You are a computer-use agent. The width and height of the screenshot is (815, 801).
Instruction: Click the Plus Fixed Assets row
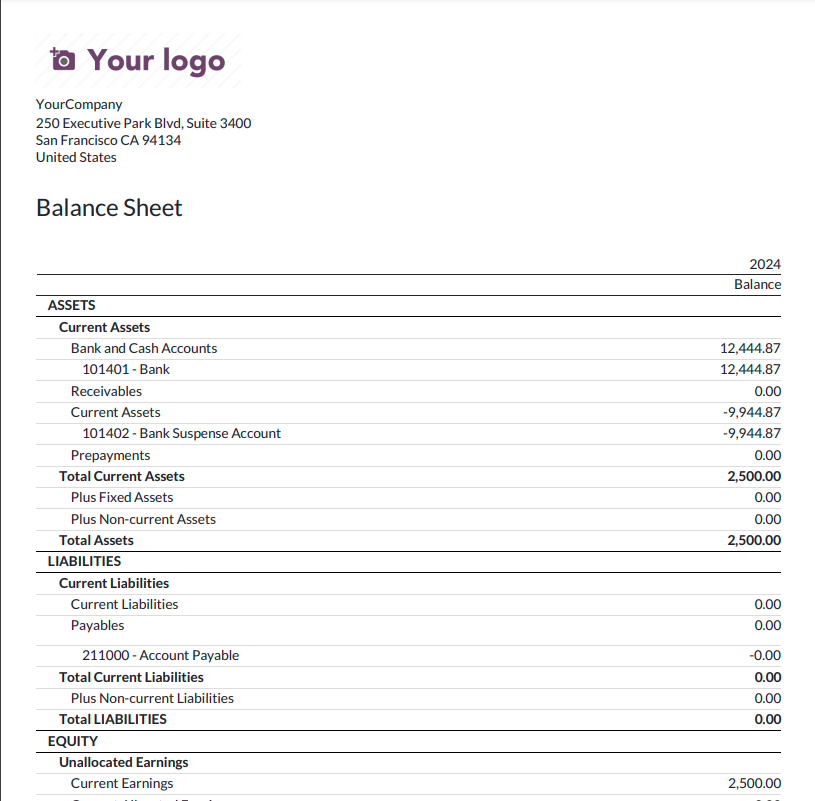(x=122, y=497)
